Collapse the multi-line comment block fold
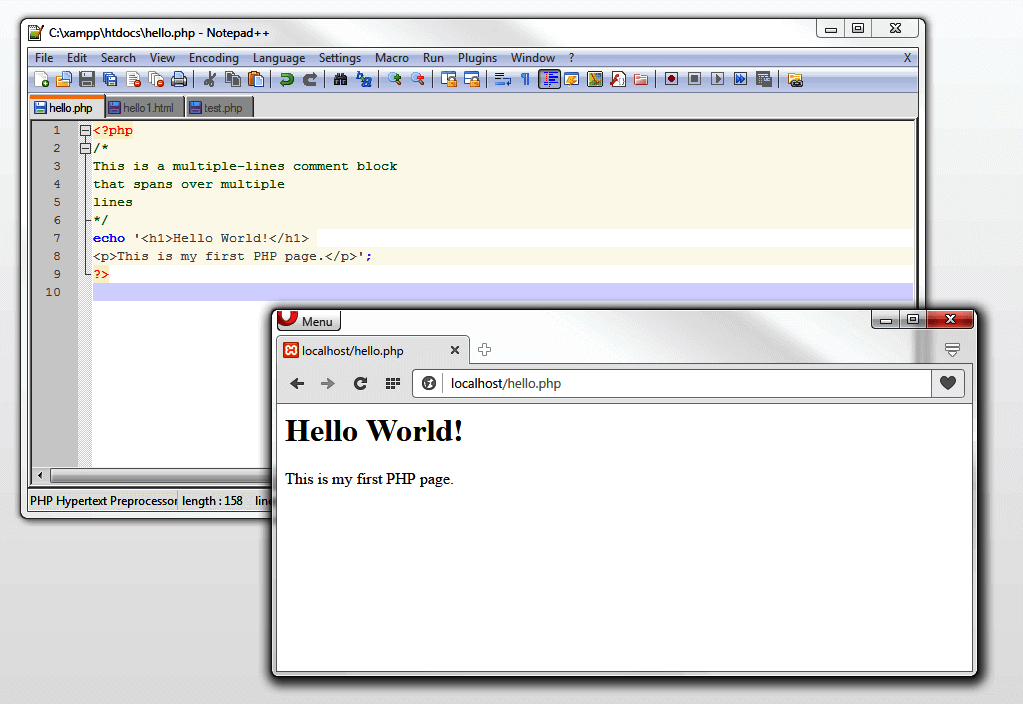The height and width of the screenshot is (704, 1023). (86, 148)
